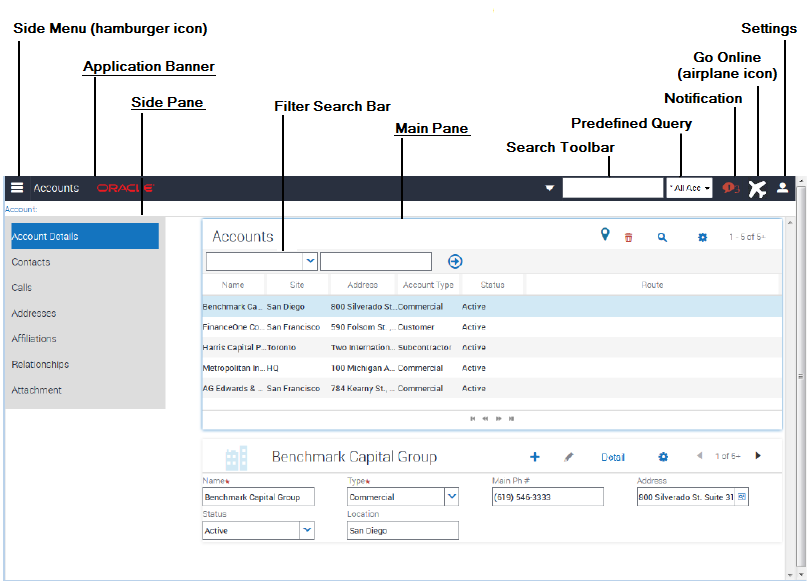Expand the filter field dropdown

(310, 261)
